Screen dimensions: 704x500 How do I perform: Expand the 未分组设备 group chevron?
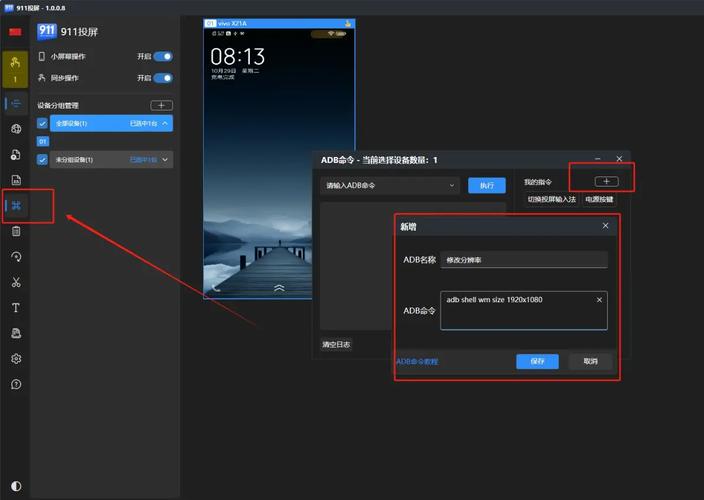click(166, 159)
